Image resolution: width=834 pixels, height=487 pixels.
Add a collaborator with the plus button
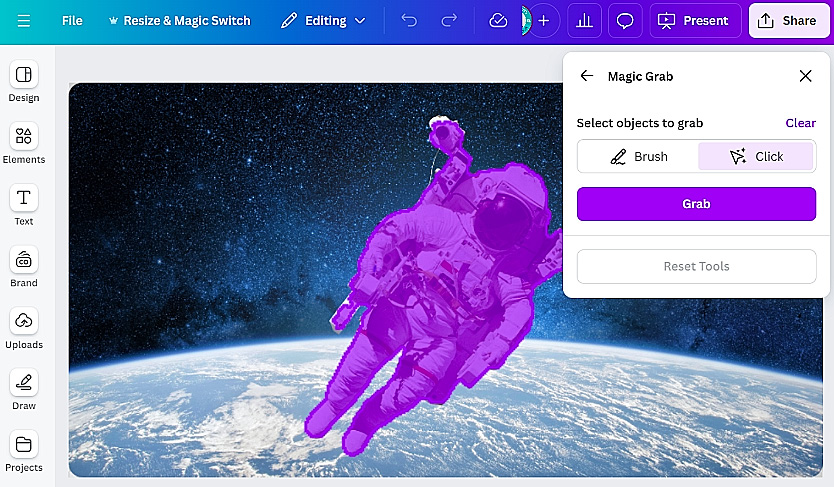(544, 21)
